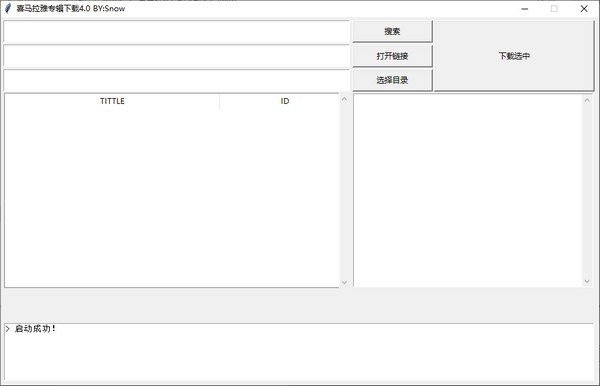Viewport: 600px width, 386px height.
Task: Click down arrow of right text panel scrollbar
Action: (x=587, y=282)
